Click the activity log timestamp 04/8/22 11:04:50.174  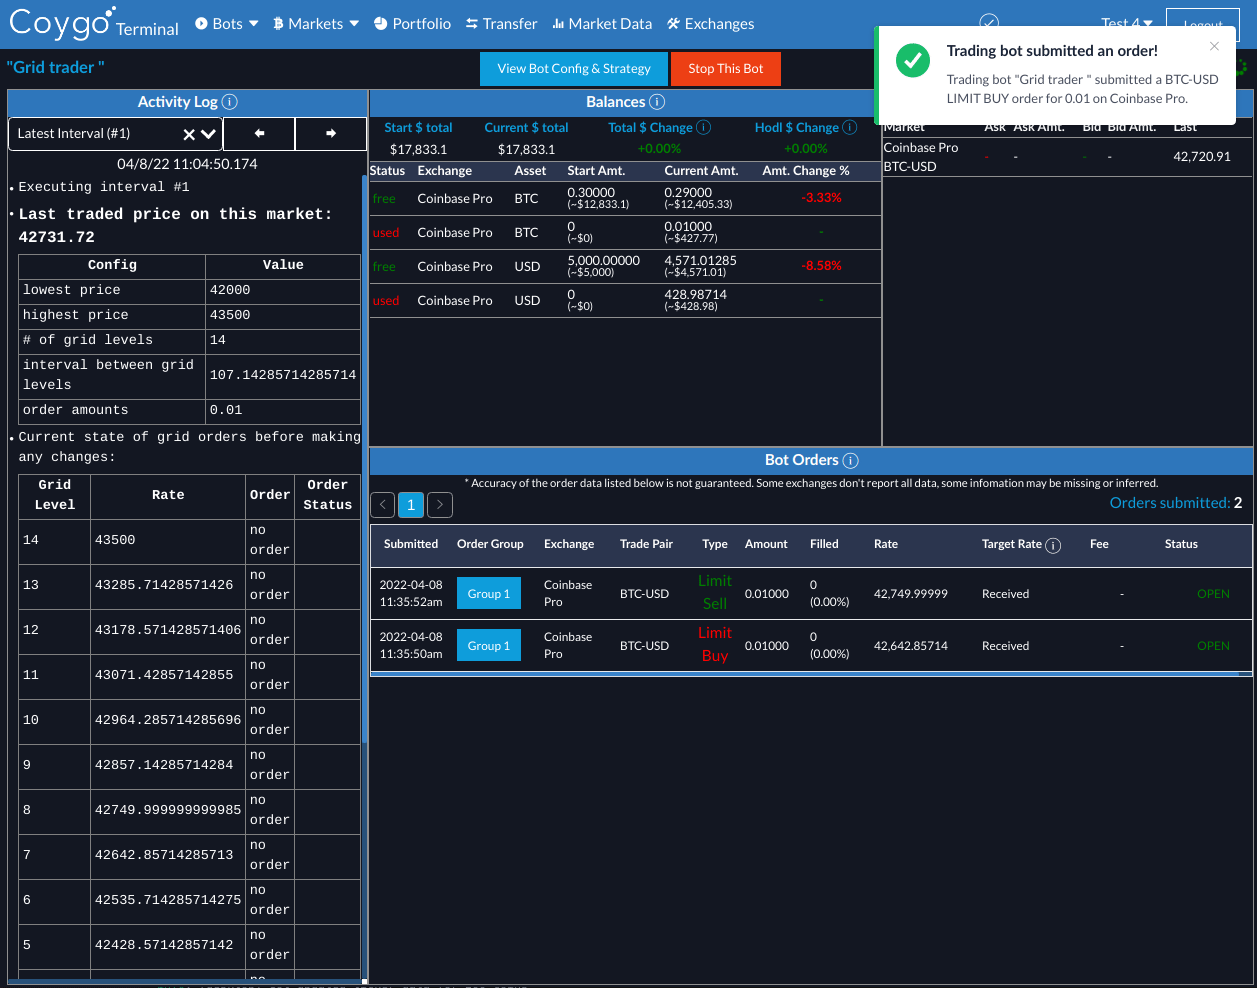(x=187, y=164)
